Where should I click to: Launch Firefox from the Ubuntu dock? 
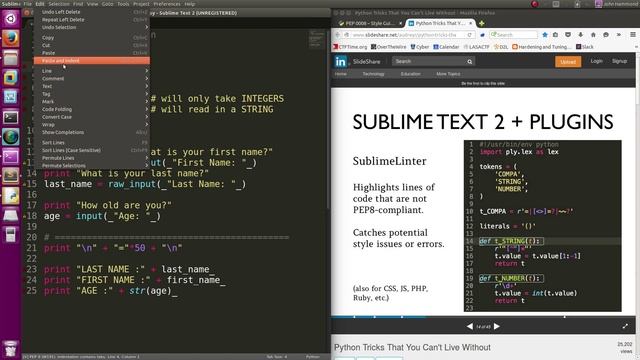[x=11, y=38]
